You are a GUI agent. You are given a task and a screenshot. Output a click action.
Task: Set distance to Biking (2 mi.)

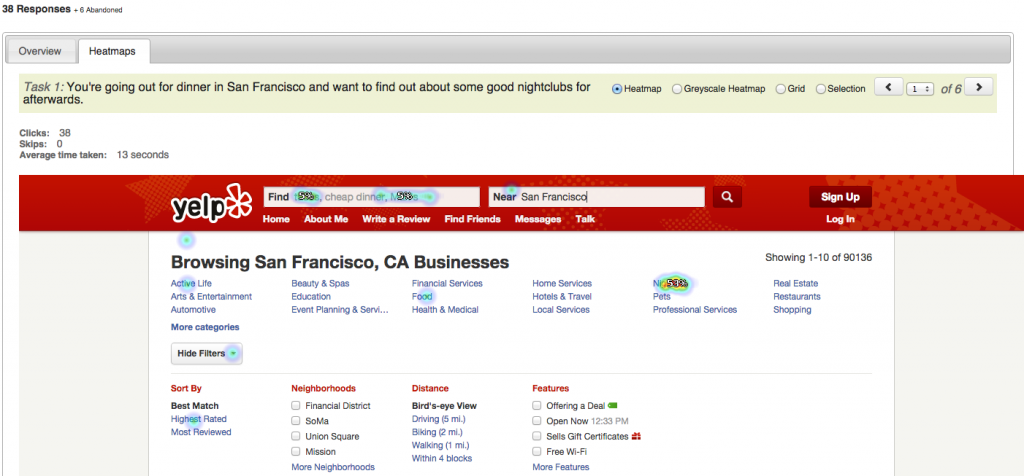pyautogui.click(x=437, y=432)
